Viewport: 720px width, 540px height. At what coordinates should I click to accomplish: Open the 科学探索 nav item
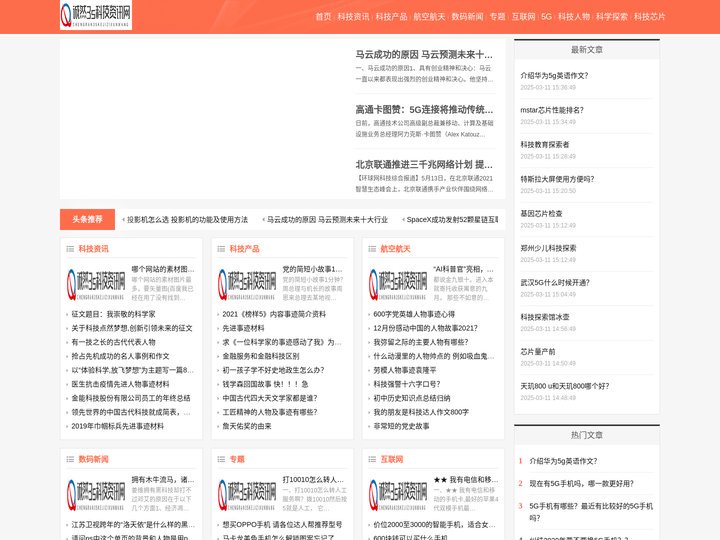(x=612, y=17)
